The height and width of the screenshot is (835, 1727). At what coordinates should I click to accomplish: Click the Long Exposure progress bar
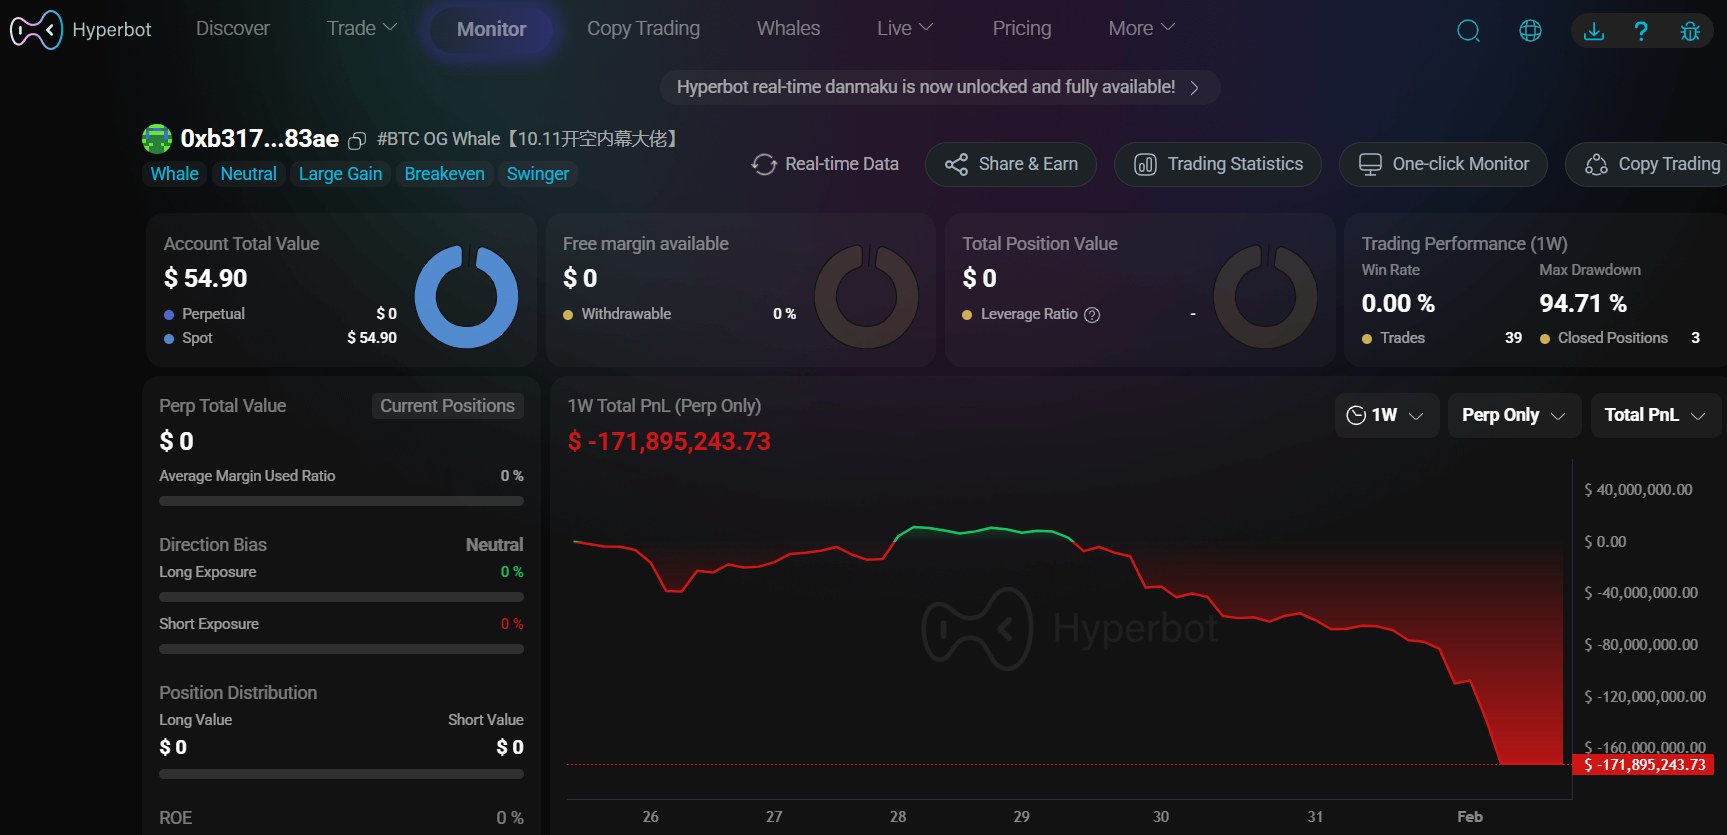(341, 597)
